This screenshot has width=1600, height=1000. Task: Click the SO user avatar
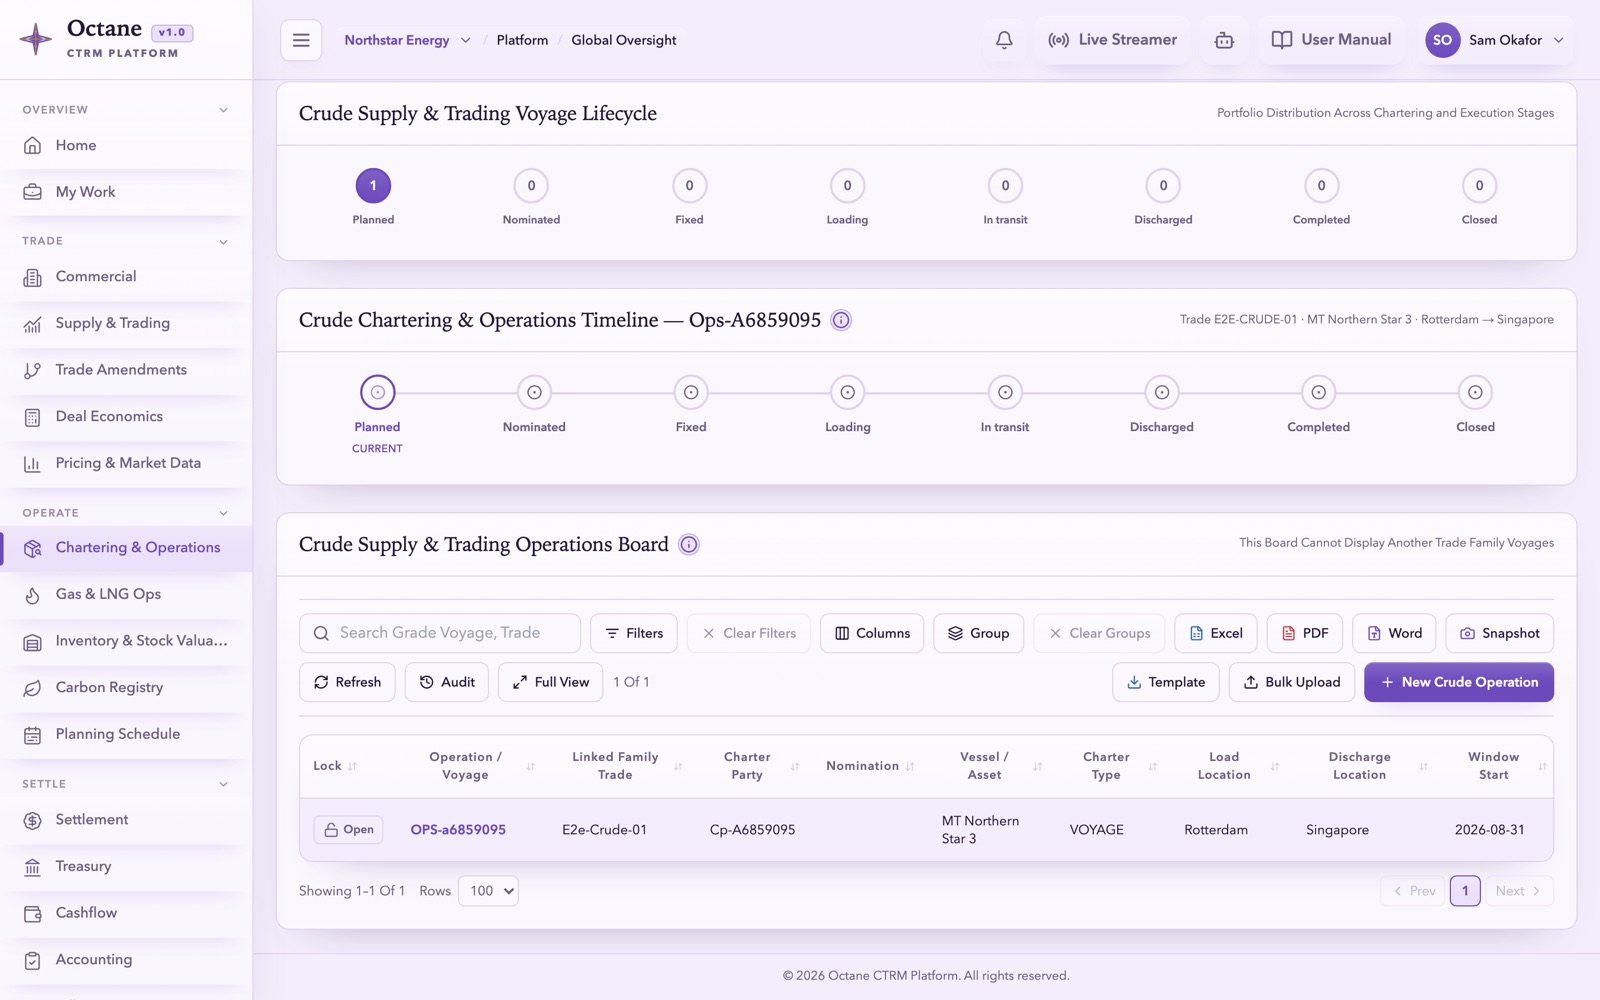1442,40
